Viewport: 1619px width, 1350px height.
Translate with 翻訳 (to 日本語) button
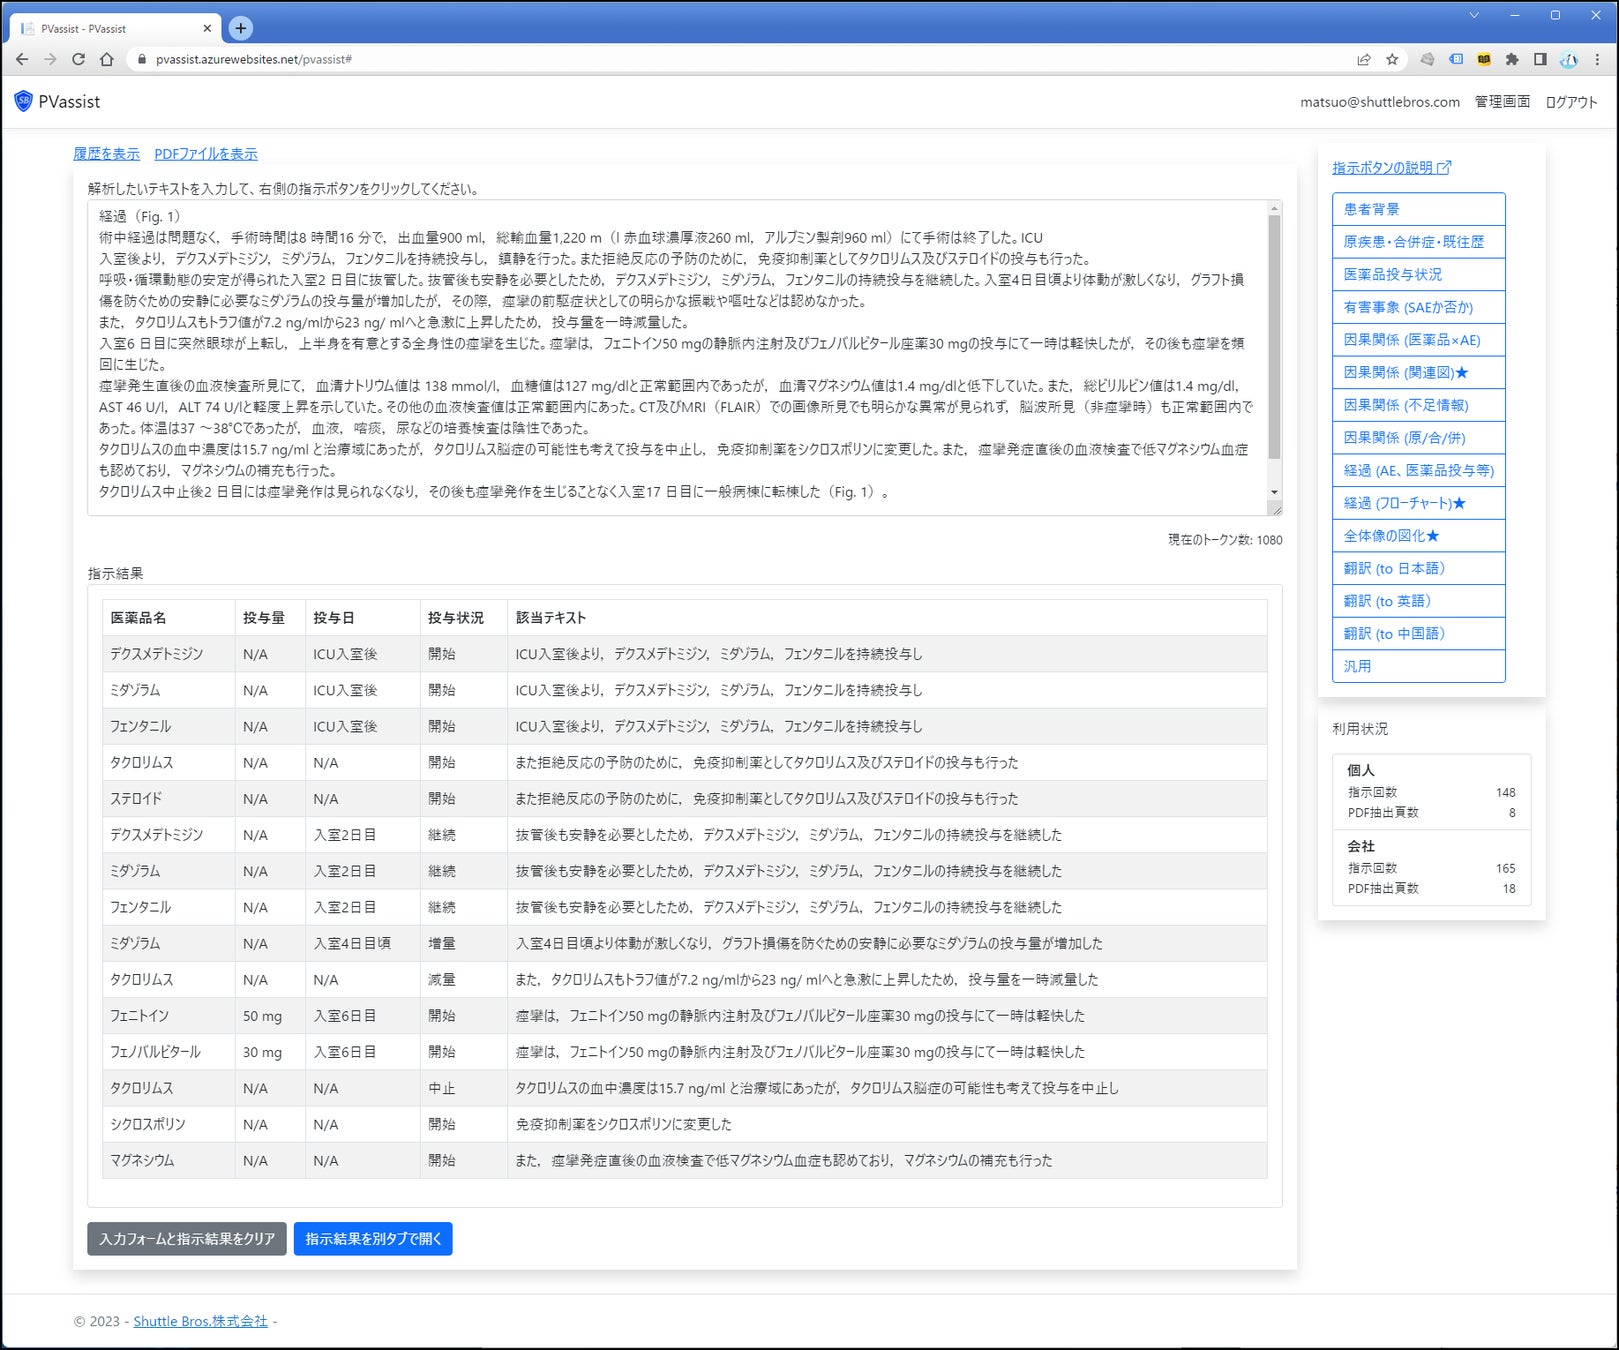point(1418,568)
